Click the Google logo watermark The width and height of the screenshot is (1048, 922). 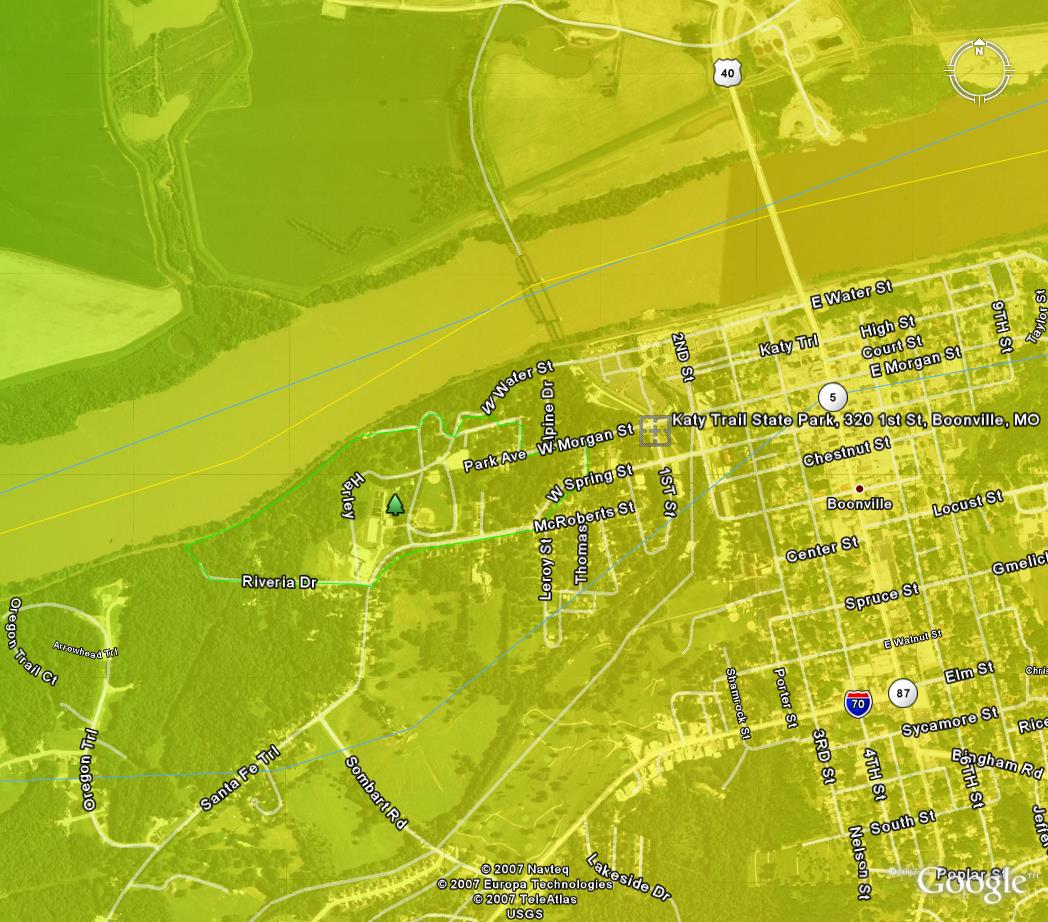(970, 882)
